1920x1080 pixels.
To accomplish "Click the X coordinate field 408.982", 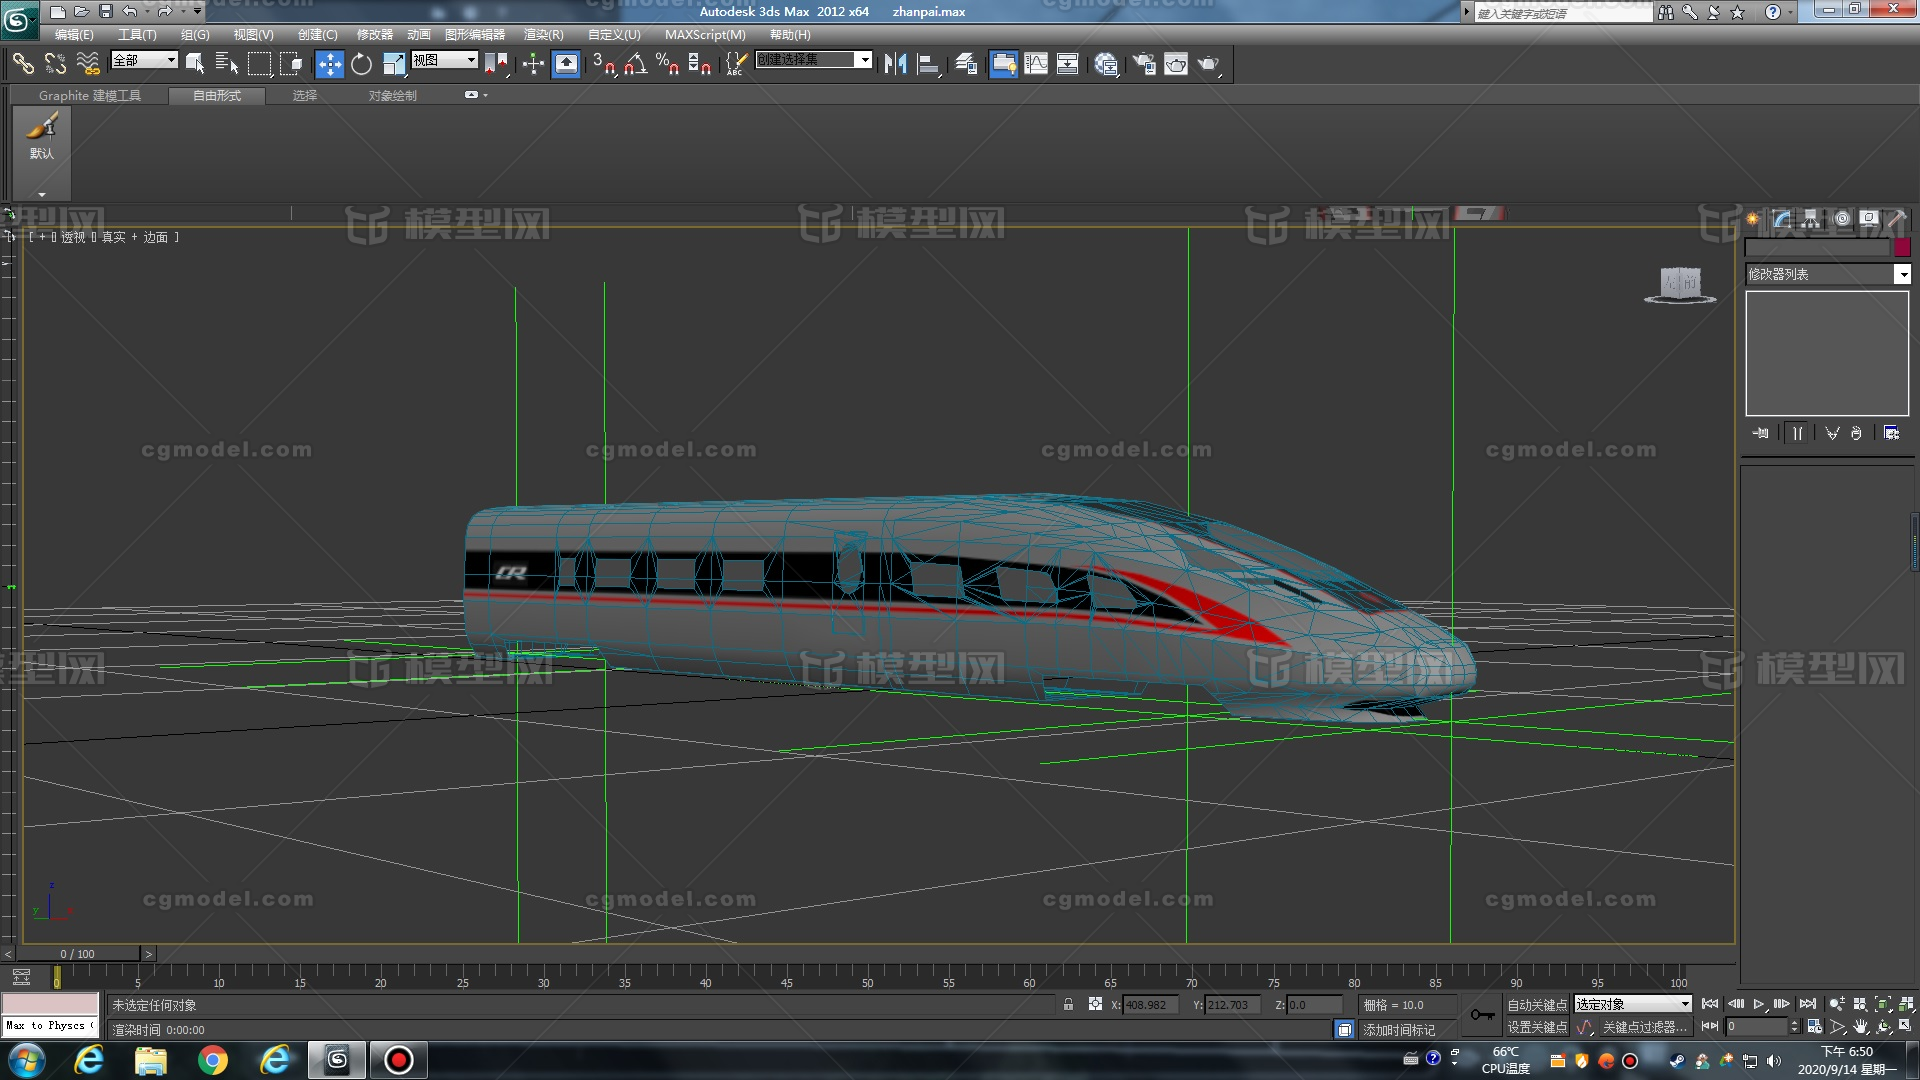I will pyautogui.click(x=1149, y=1005).
